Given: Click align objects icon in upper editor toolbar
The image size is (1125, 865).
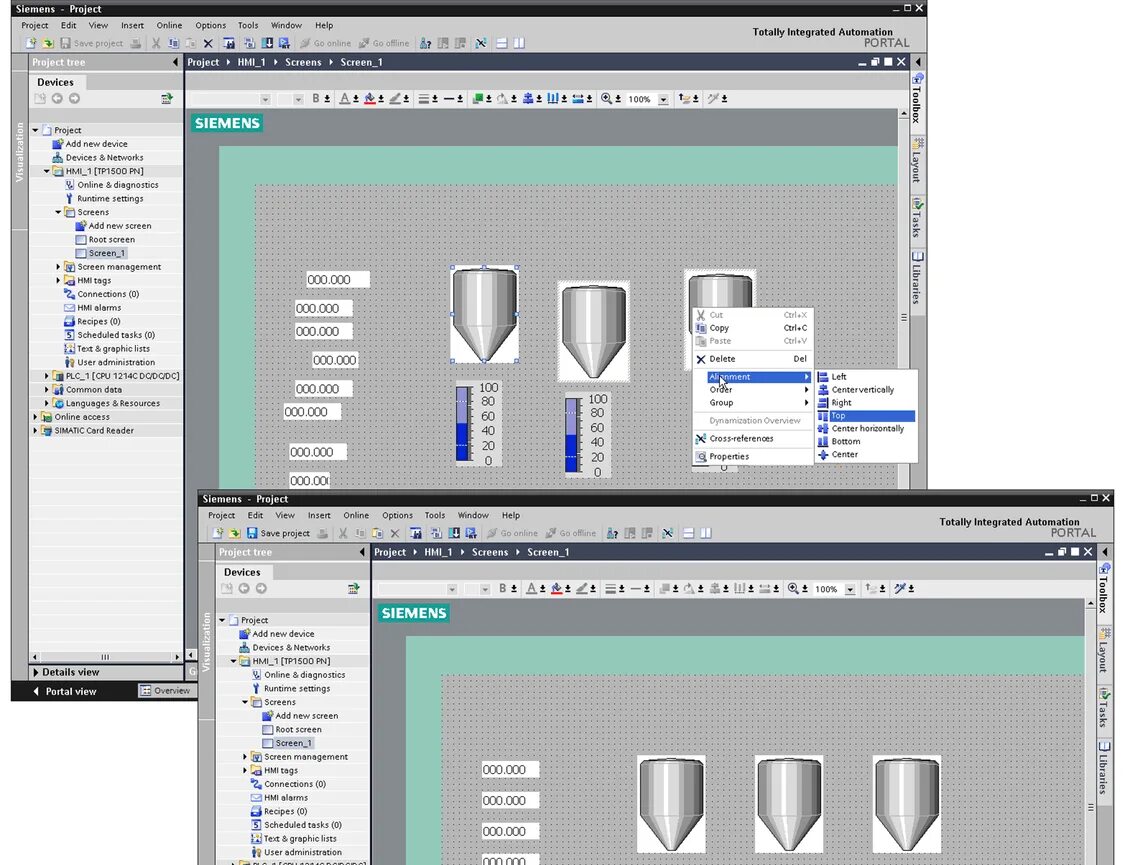Looking at the screenshot, I should (x=528, y=98).
